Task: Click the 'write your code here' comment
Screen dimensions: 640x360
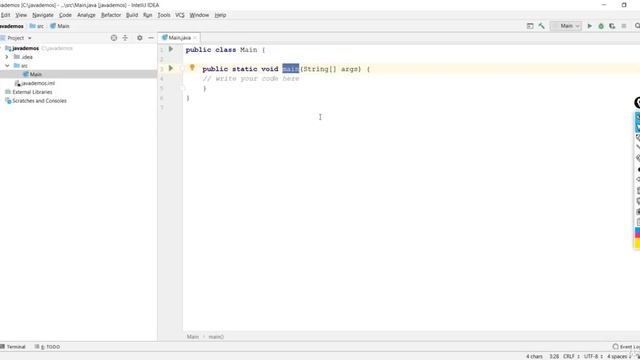Action: (x=251, y=79)
